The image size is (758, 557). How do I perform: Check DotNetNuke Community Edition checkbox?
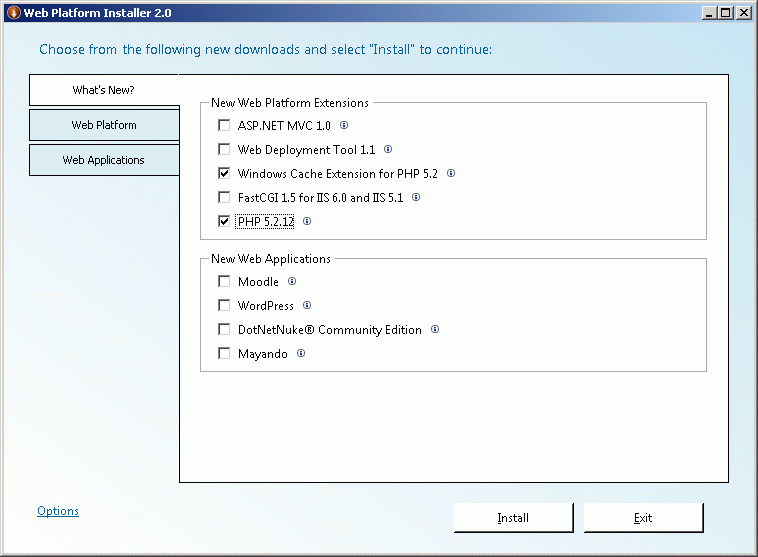click(224, 329)
